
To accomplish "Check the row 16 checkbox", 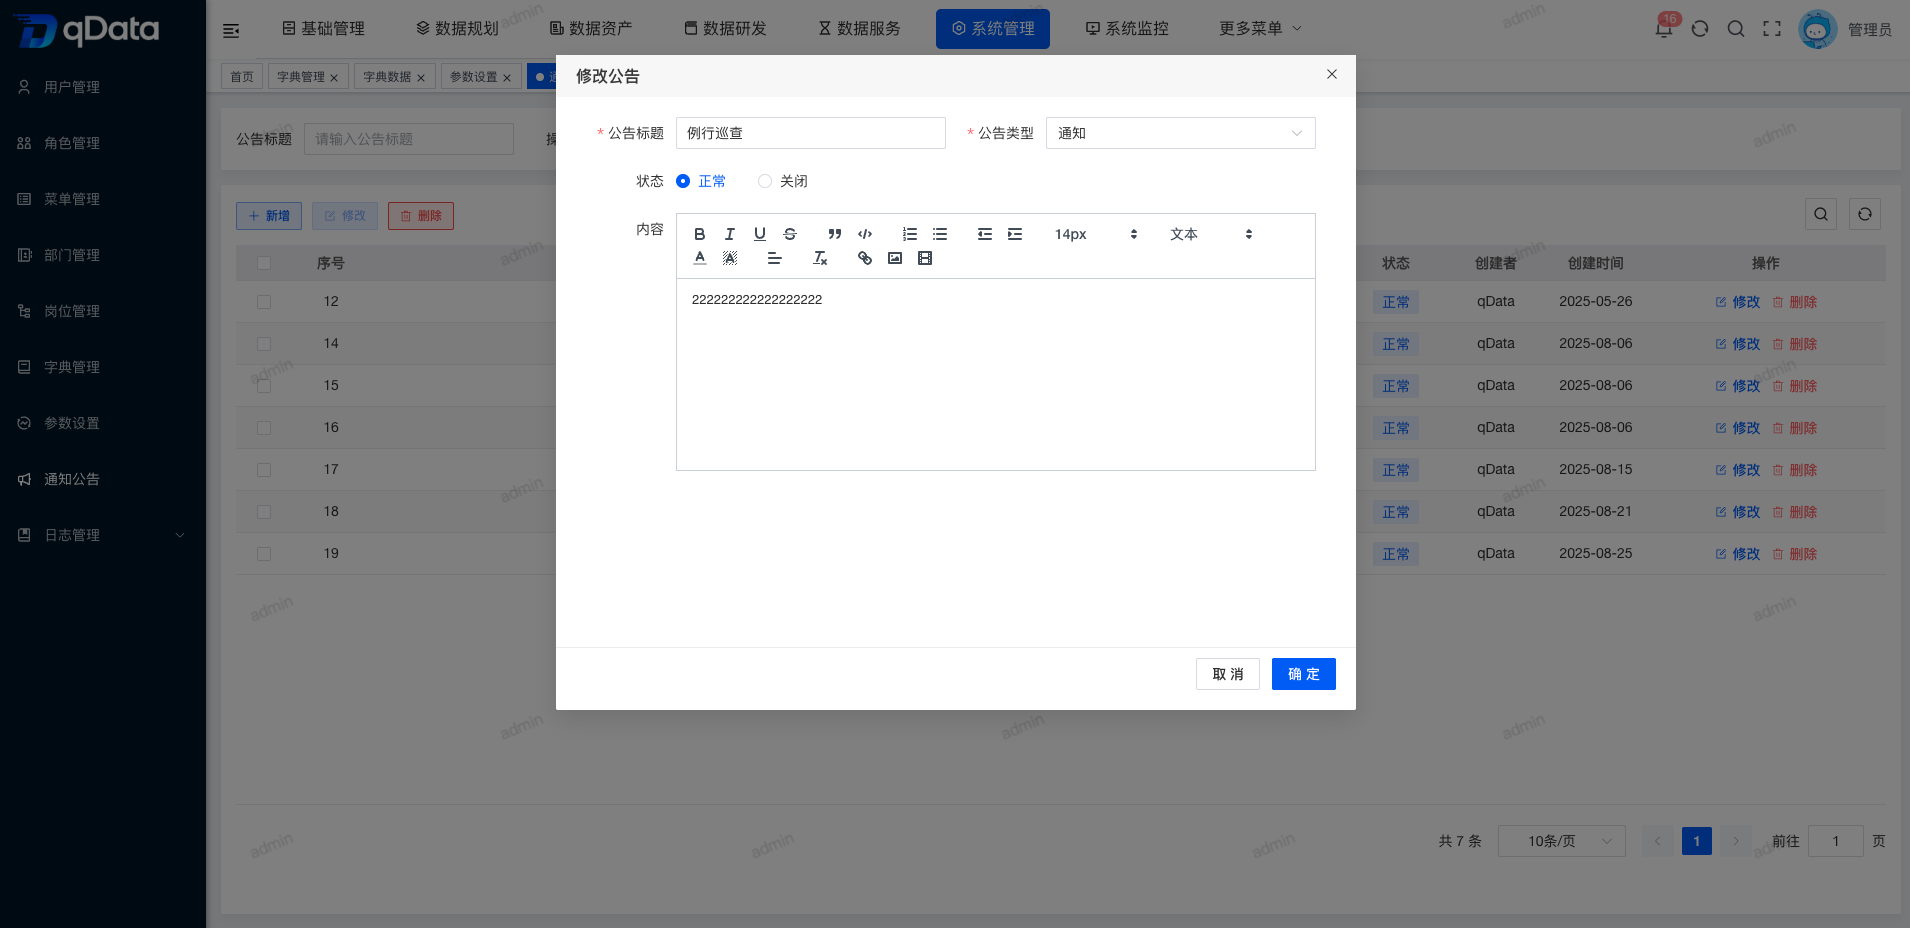I will 264,427.
